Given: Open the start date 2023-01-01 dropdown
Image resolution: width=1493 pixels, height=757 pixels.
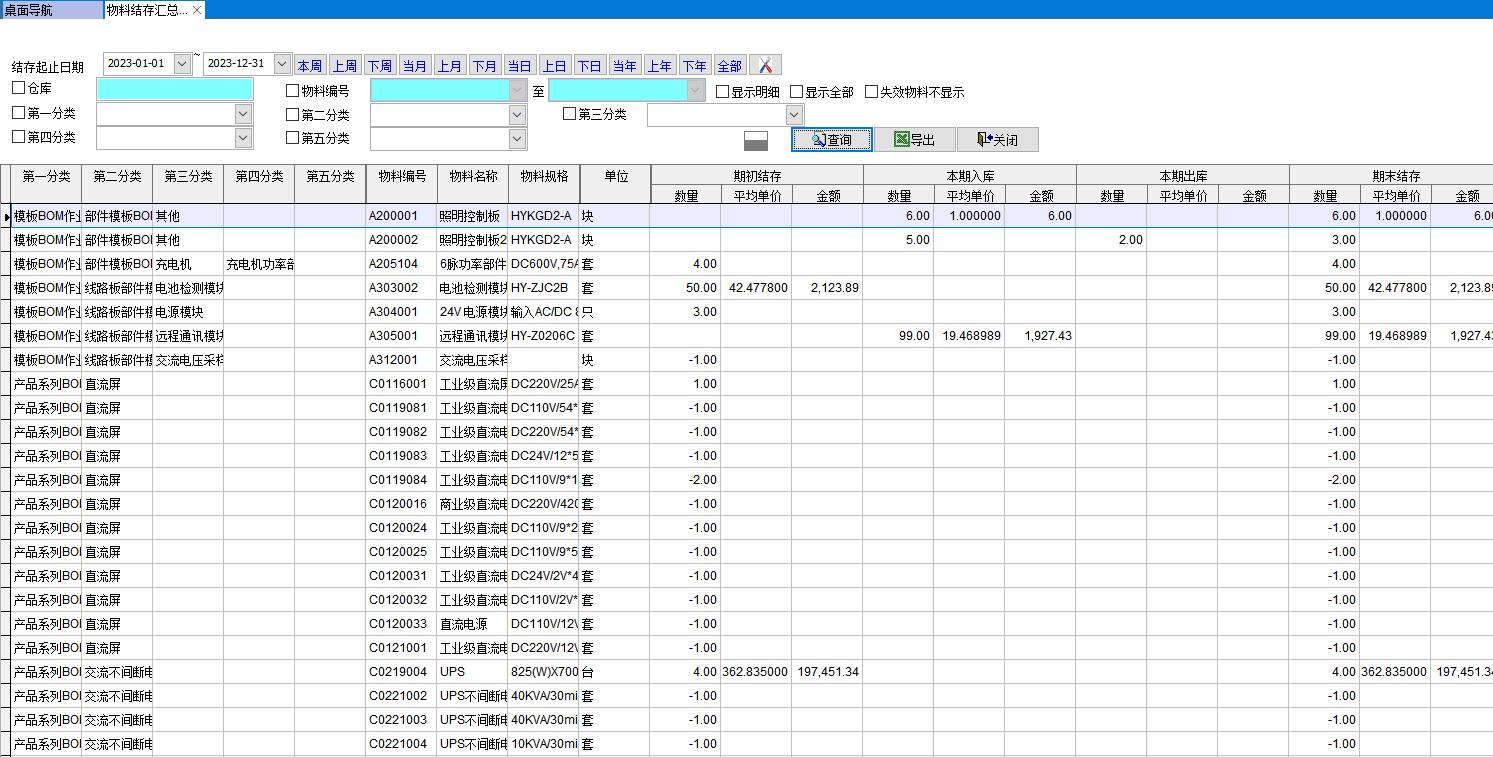Looking at the screenshot, I should pyautogui.click(x=183, y=63).
